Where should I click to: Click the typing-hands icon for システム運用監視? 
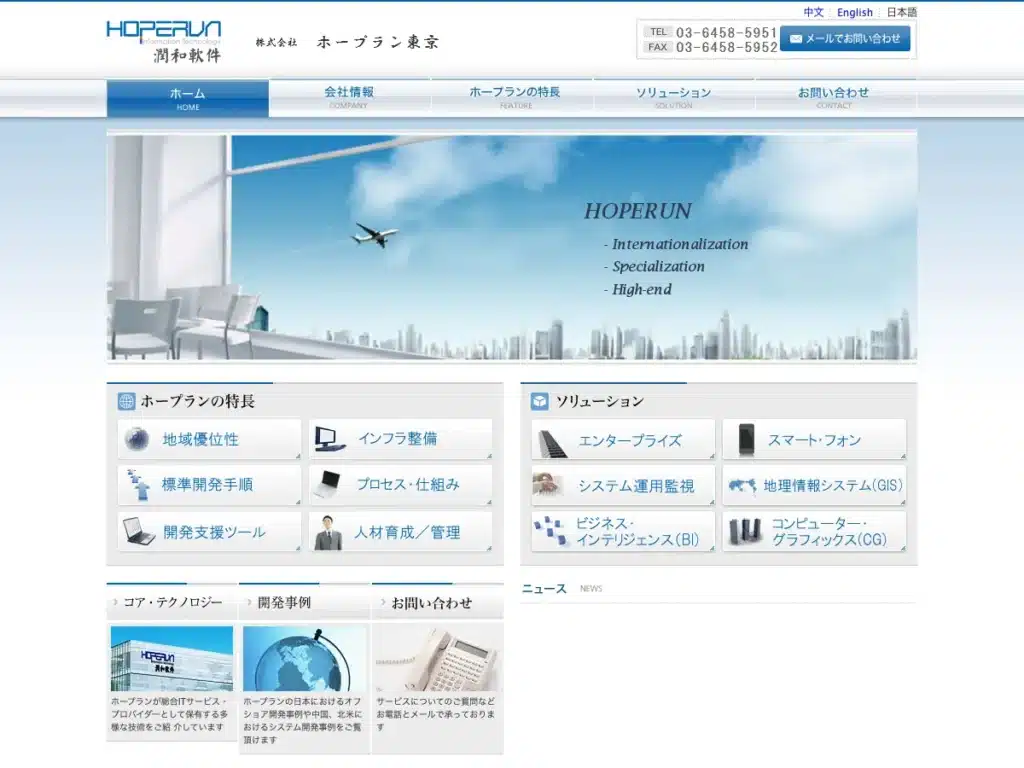[x=548, y=485]
